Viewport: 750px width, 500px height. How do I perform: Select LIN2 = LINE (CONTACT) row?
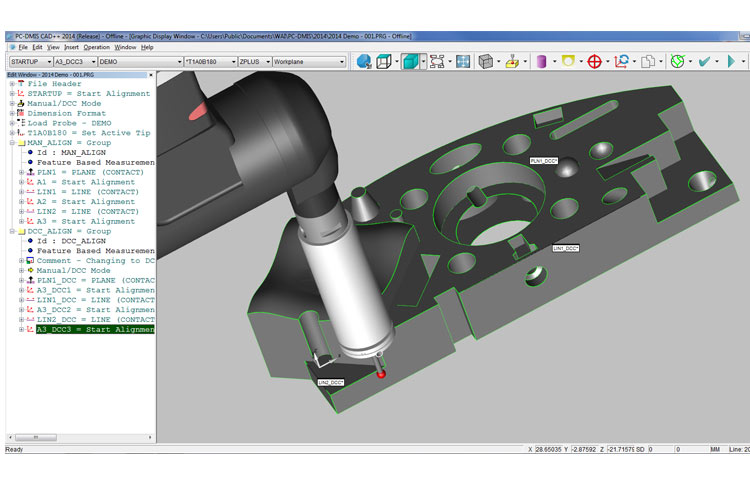point(88,211)
